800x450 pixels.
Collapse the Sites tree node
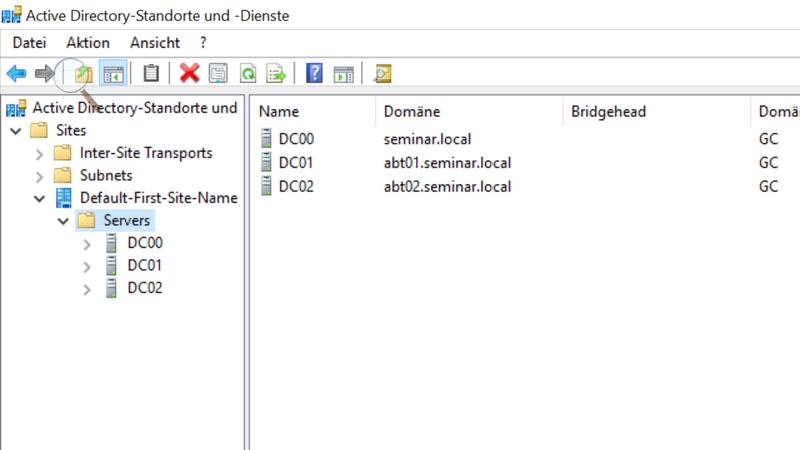[16, 131]
